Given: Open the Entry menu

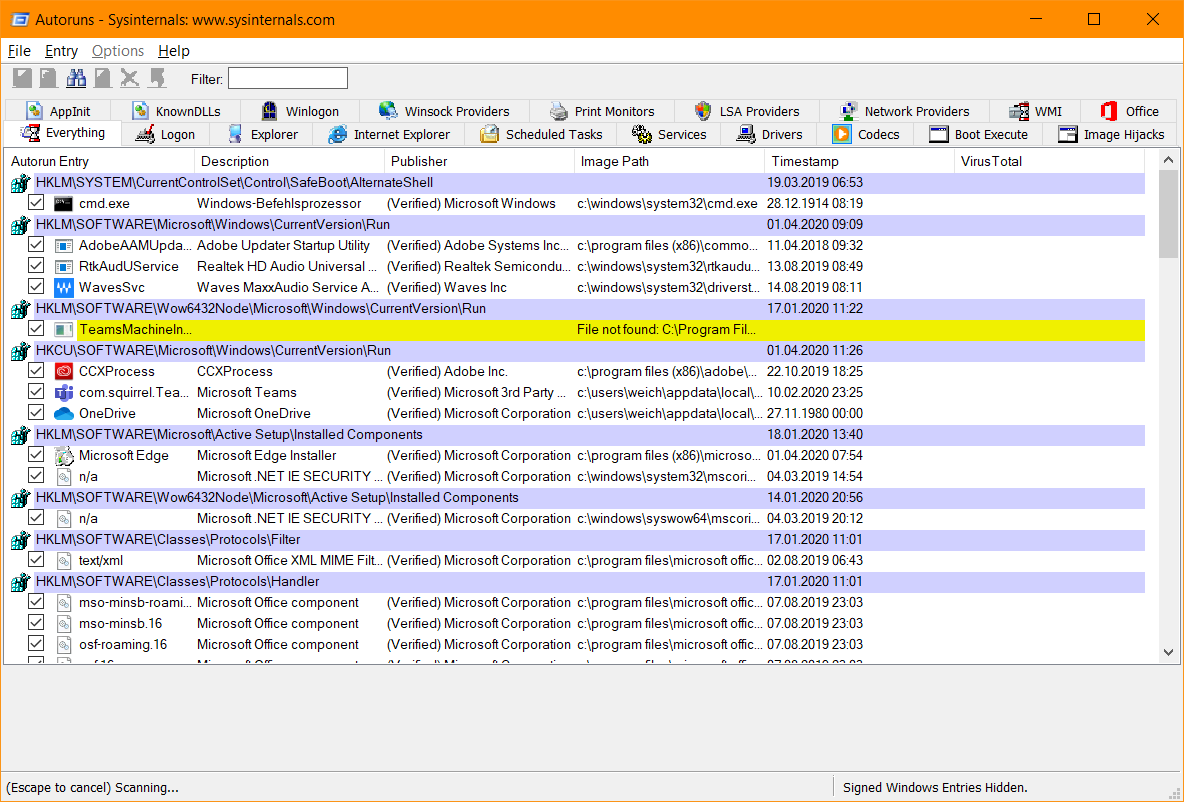Looking at the screenshot, I should (x=61, y=51).
